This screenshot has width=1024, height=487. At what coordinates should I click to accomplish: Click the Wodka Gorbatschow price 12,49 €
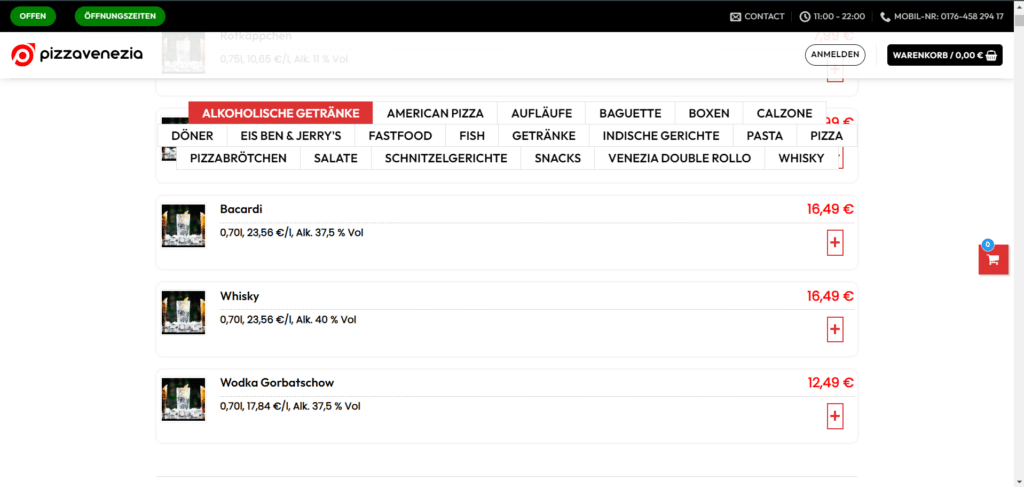tap(830, 383)
